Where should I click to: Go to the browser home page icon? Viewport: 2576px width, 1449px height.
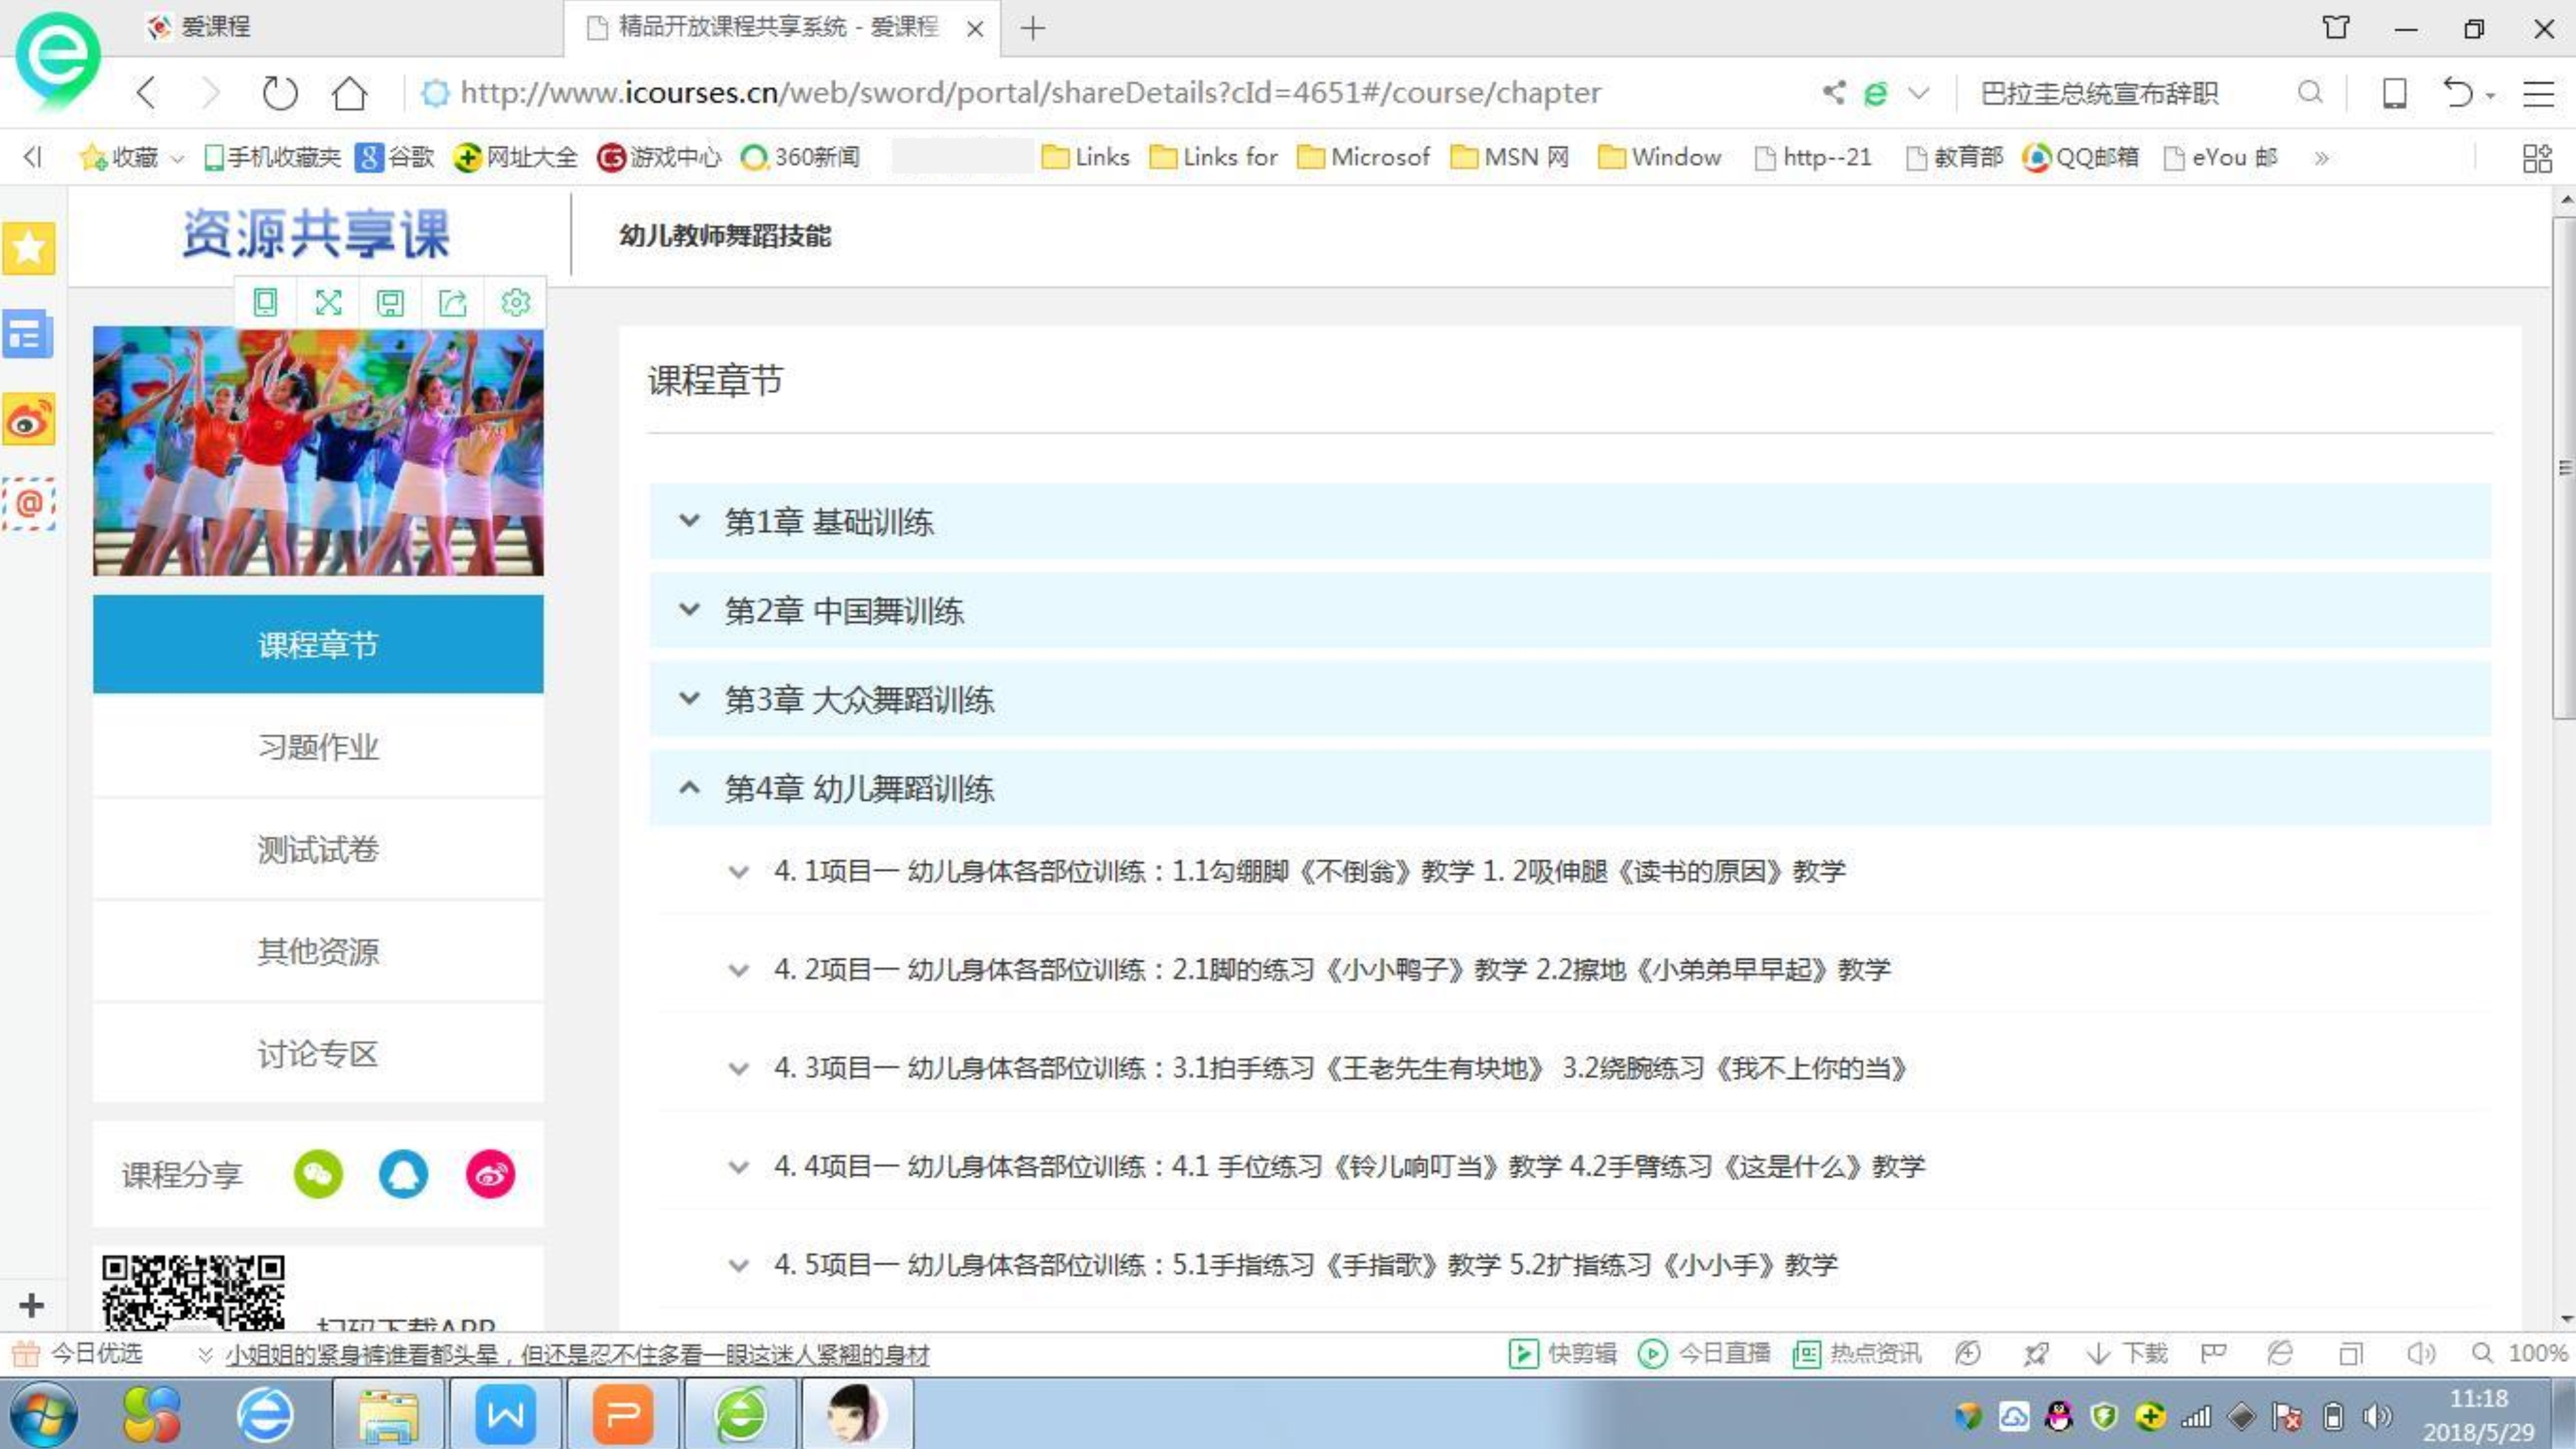point(349,93)
